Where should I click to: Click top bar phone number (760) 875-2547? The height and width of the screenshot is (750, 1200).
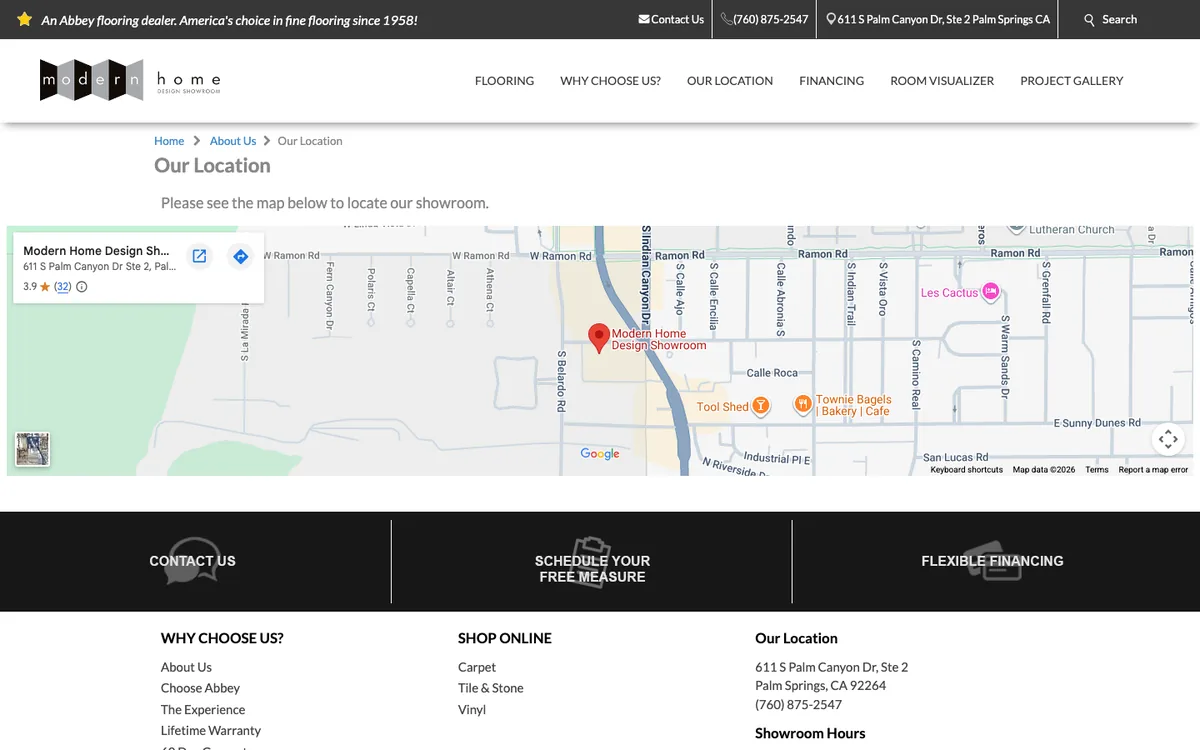tap(770, 19)
